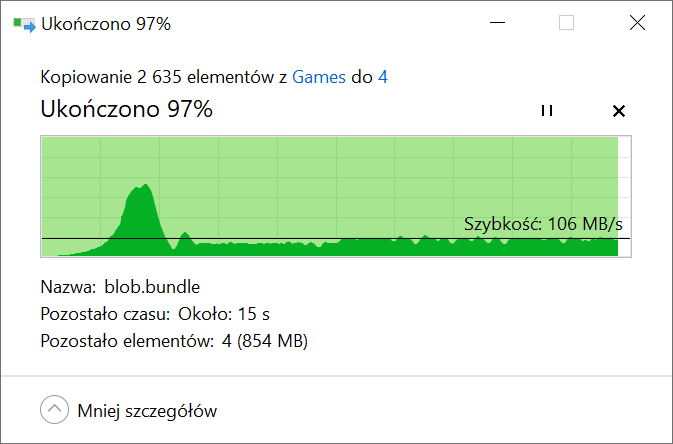This screenshot has height=444, width=673.
Task: Click the remaining items value 4 (854 MB)
Action: point(265,341)
